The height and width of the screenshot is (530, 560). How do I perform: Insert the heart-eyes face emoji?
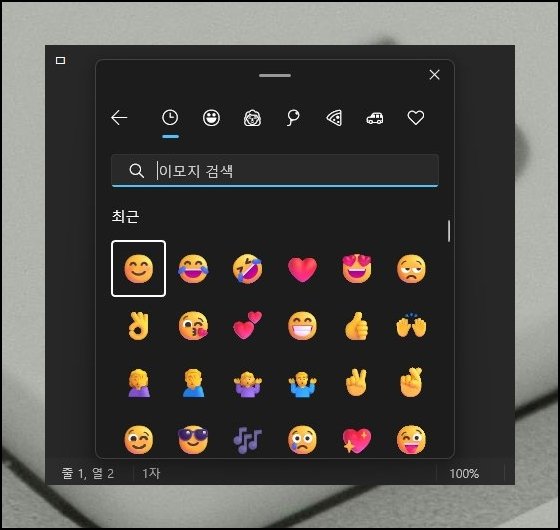(357, 269)
